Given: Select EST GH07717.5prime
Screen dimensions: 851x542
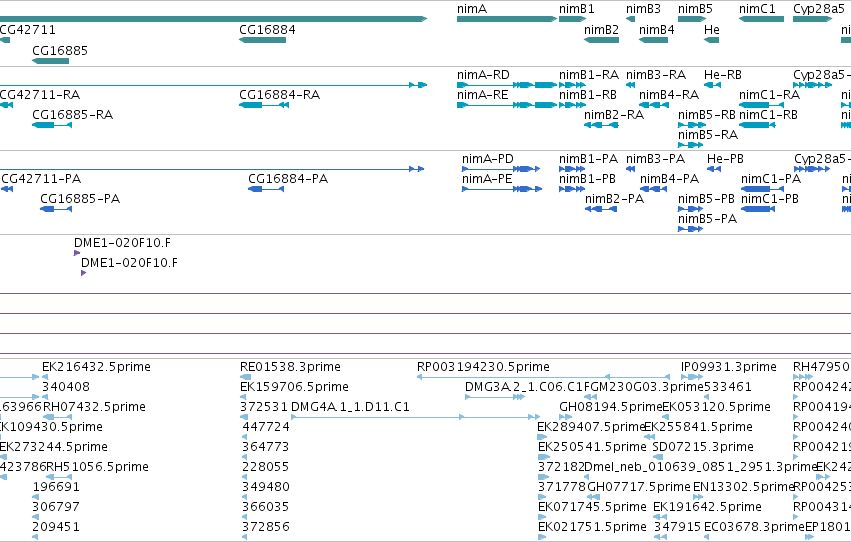Looking at the screenshot, I should coord(594,498).
